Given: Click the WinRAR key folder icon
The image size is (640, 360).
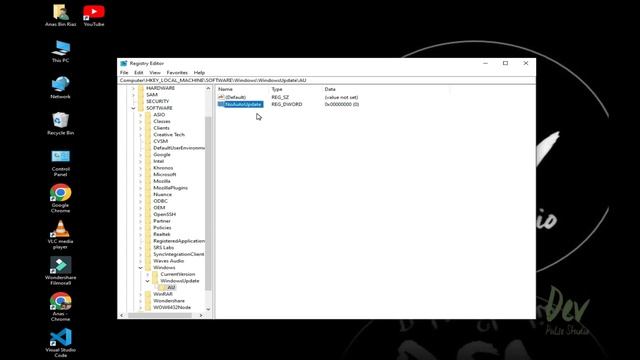Looking at the screenshot, I should [x=148, y=294].
